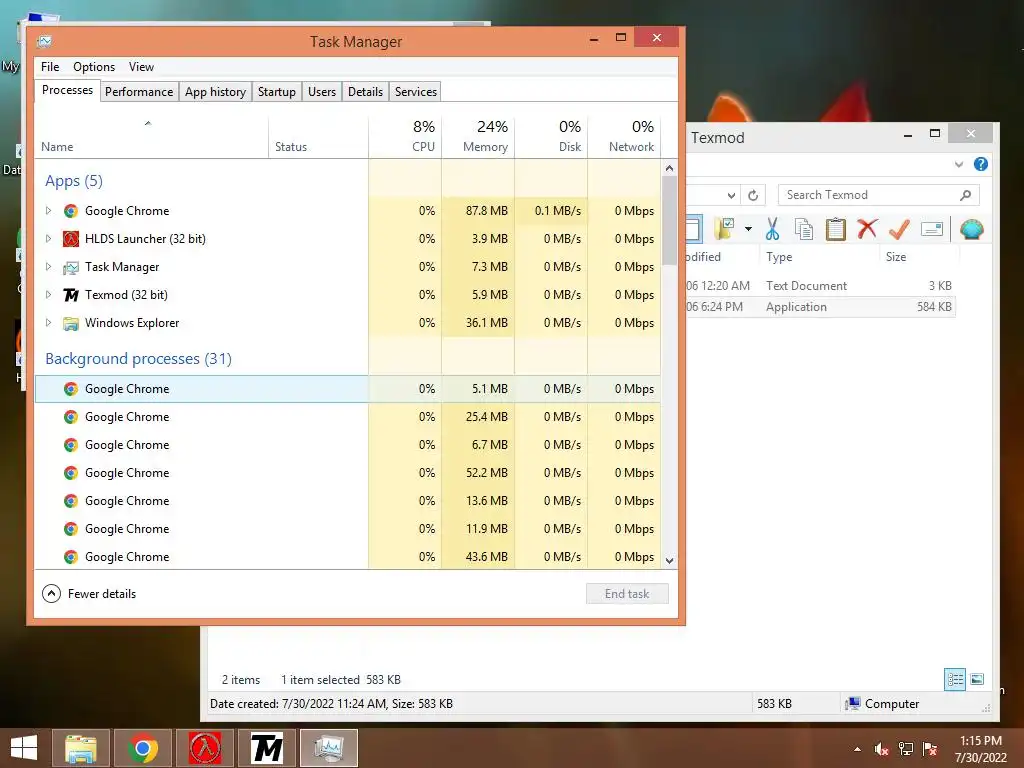Switch to the Performance tab
1024x768 pixels.
139,91
